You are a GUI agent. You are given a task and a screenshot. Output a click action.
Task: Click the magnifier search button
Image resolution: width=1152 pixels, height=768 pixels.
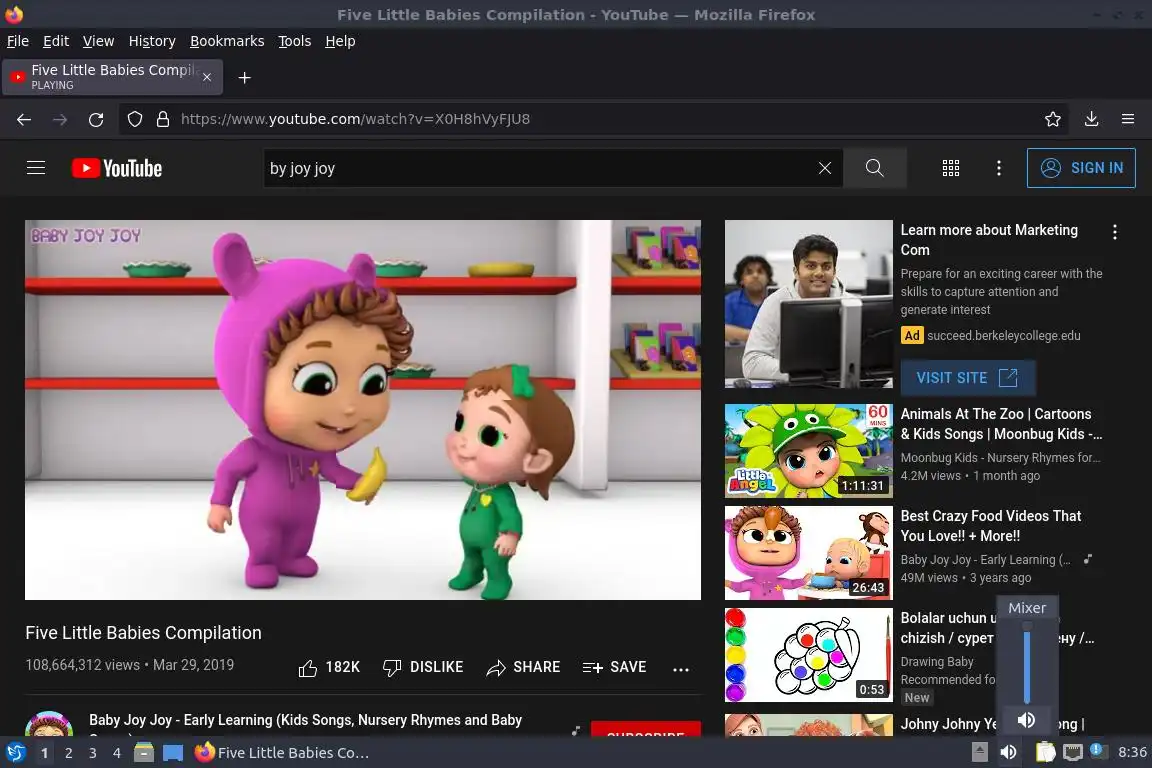[874, 168]
